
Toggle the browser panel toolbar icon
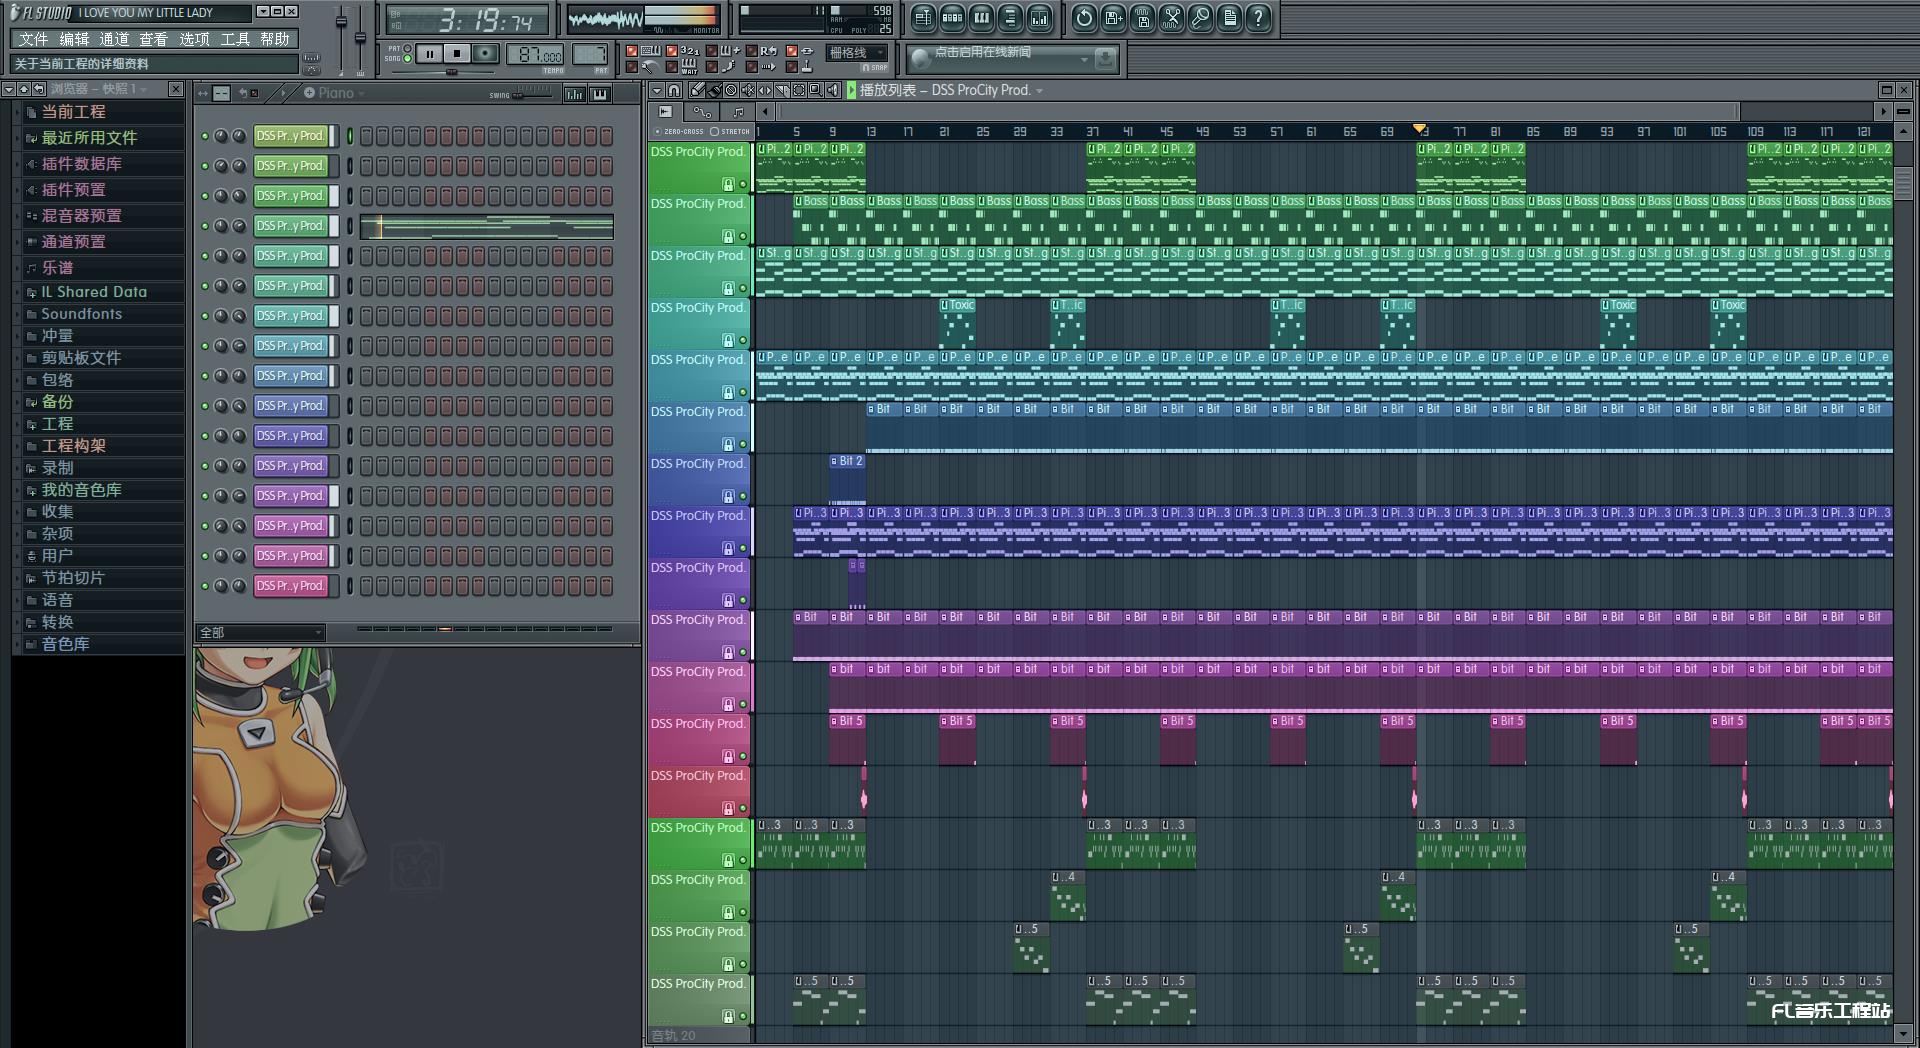click(1010, 17)
